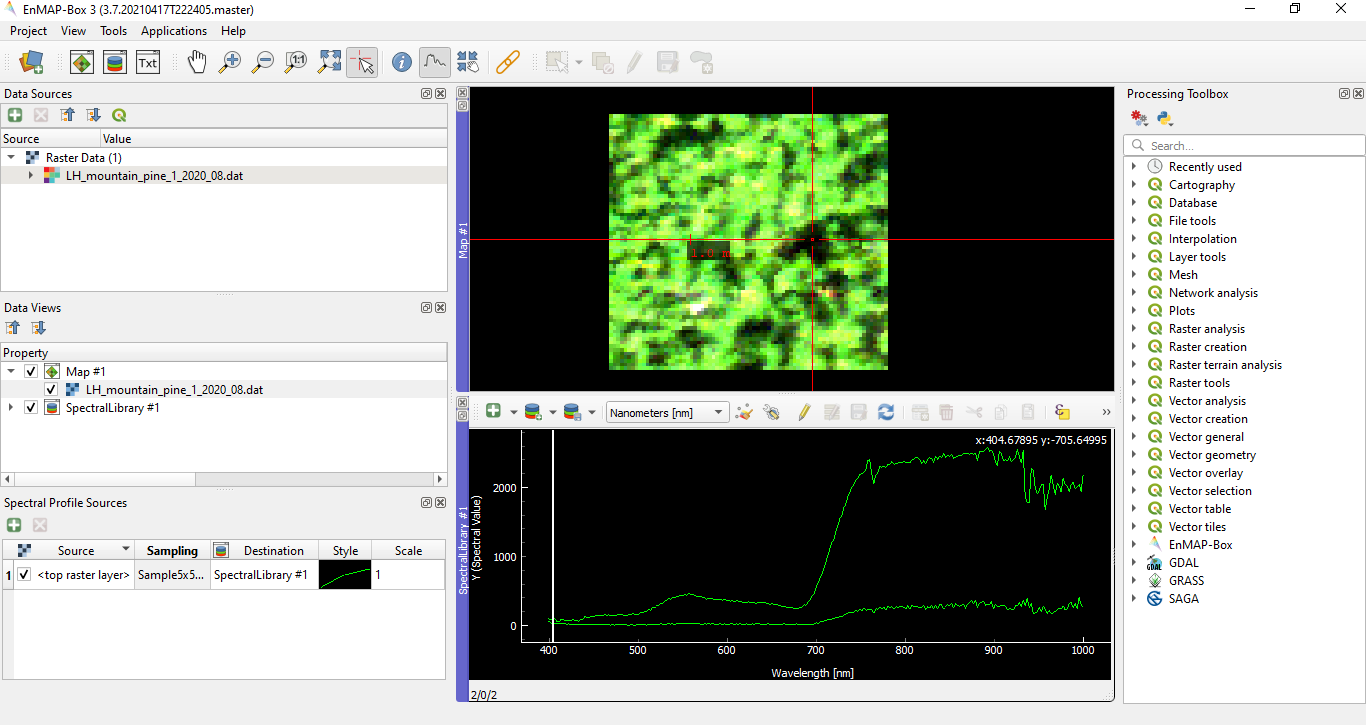Uncheck visibility of LH_mountain_pine_1_2020_08.dat layer
This screenshot has height=725, width=1366.
click(50, 389)
